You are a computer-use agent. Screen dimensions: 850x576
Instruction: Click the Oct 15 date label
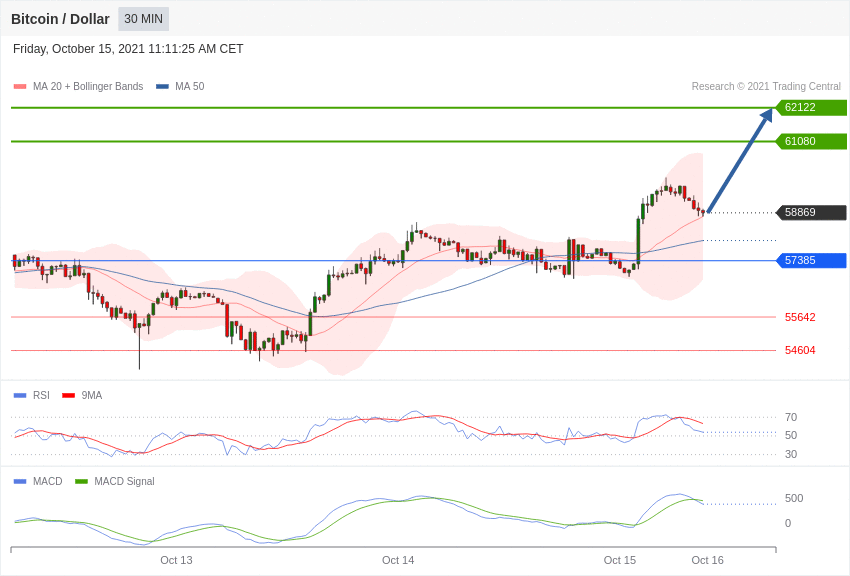click(x=620, y=560)
